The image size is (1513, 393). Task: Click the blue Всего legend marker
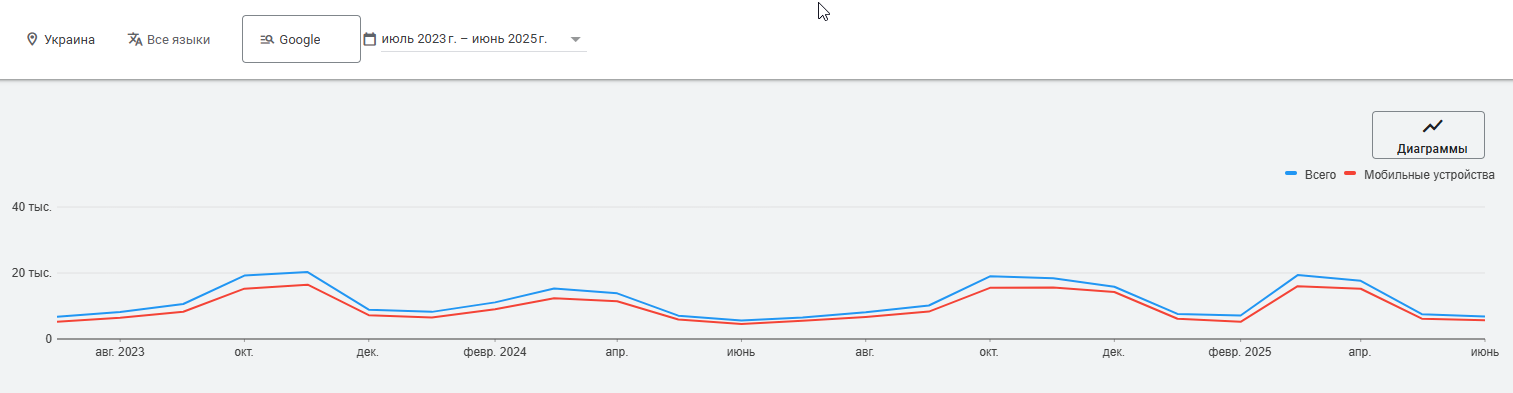pos(1291,174)
